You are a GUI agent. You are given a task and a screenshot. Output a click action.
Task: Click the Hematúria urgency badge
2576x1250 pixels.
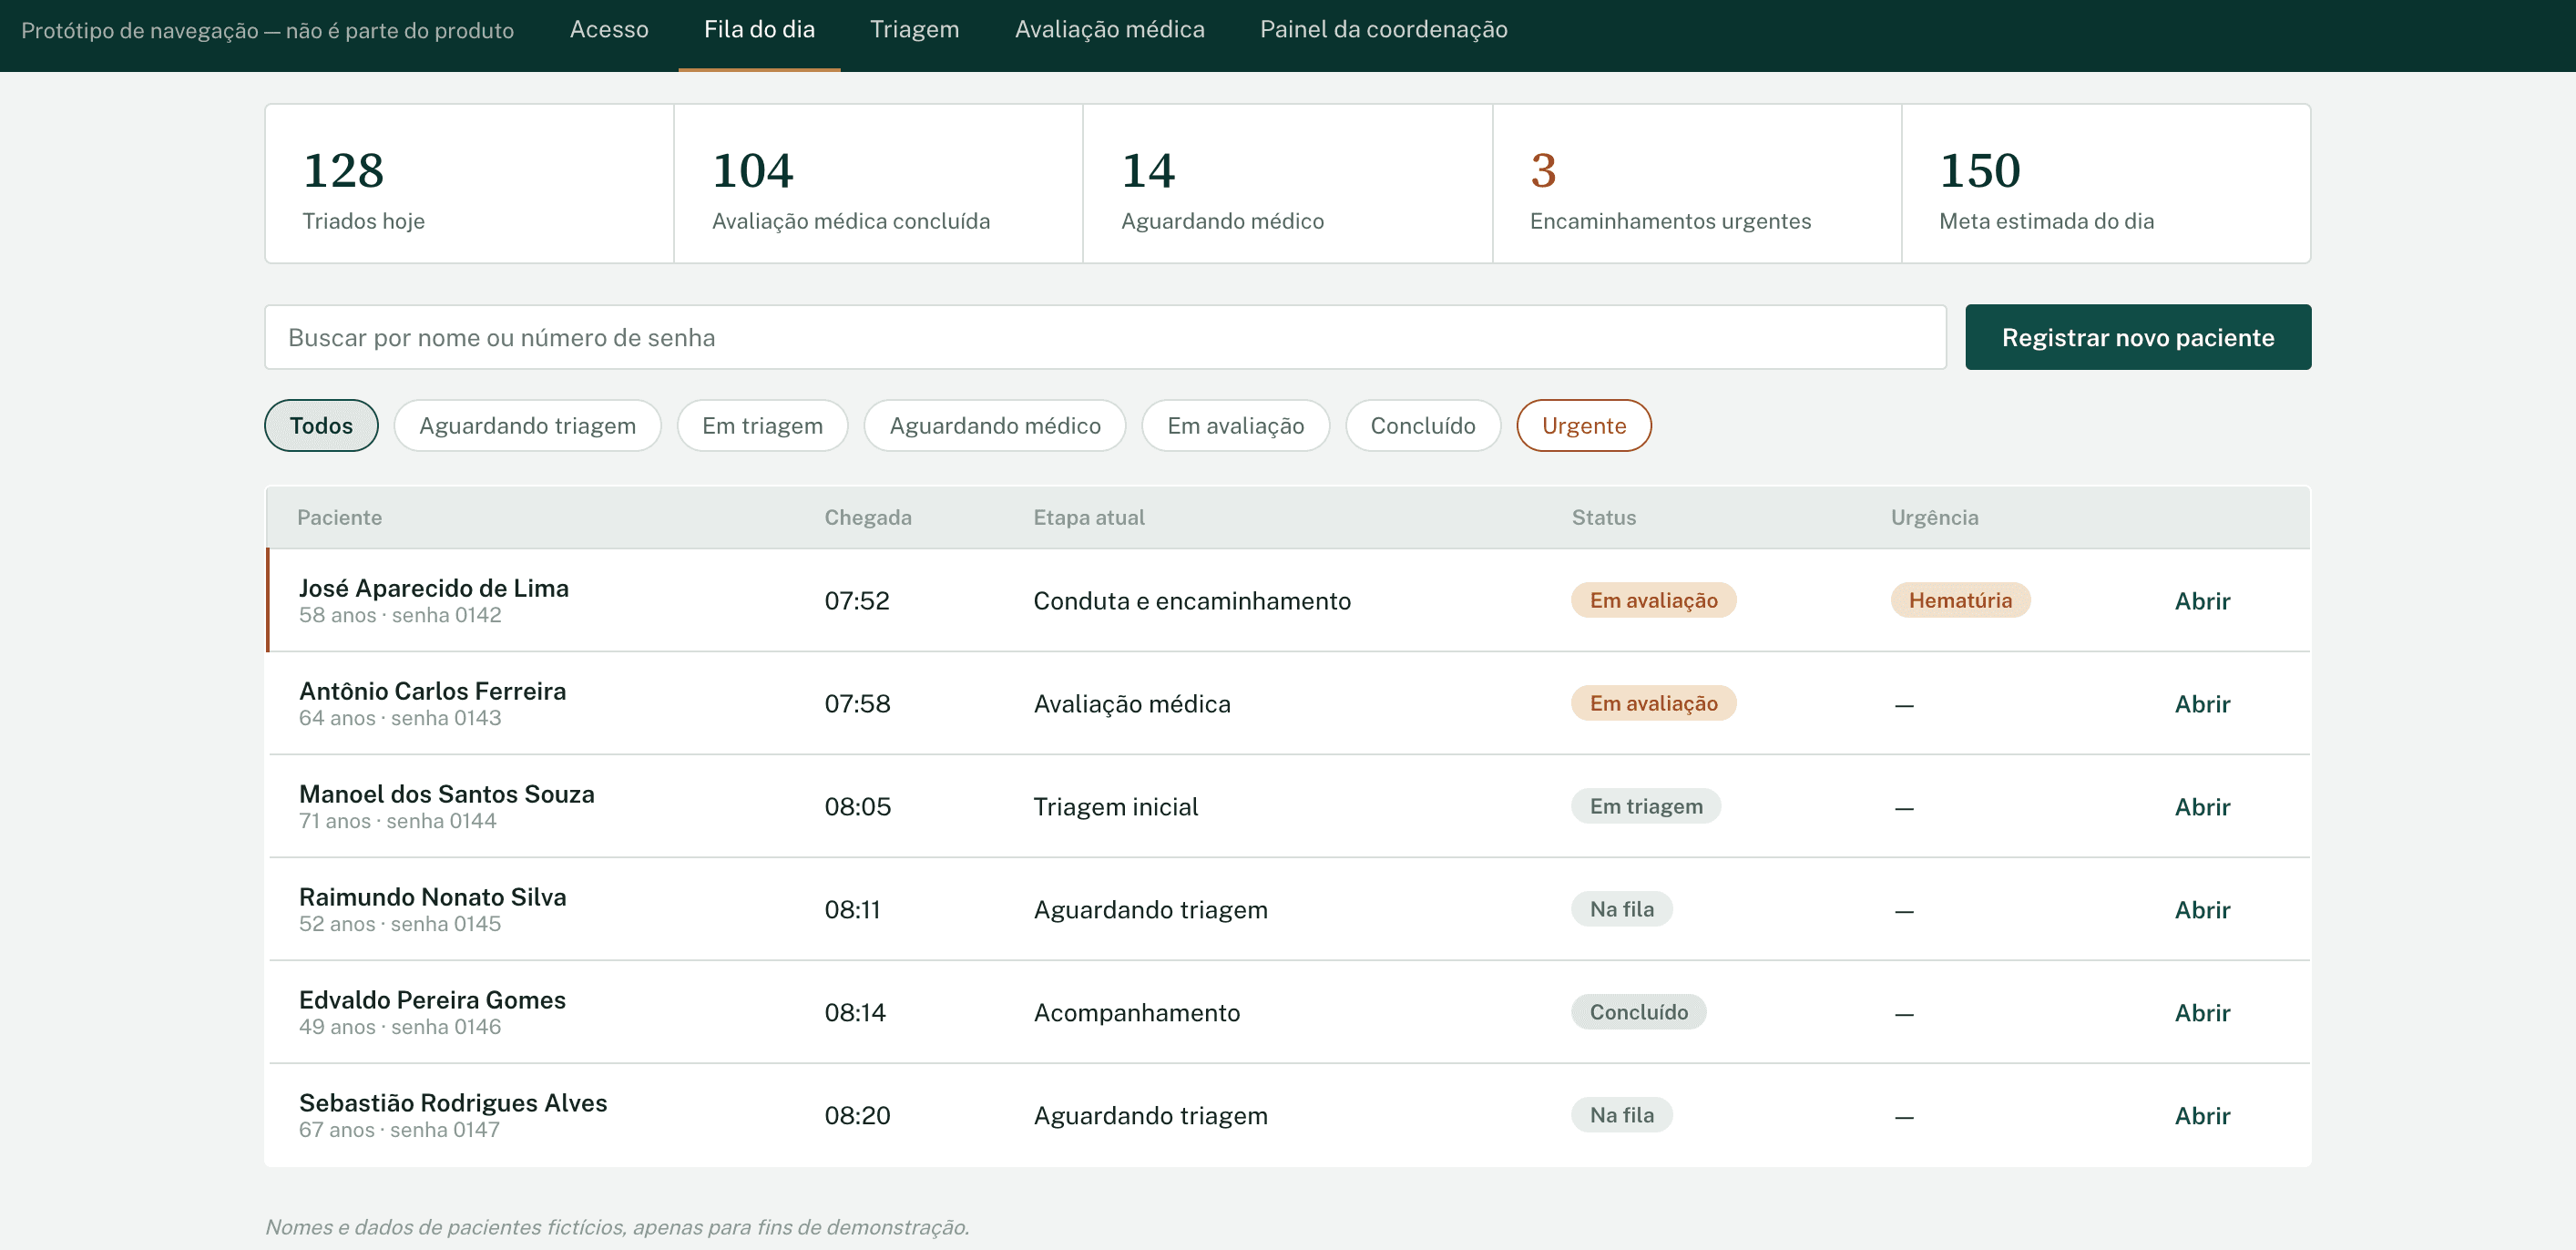1959,600
